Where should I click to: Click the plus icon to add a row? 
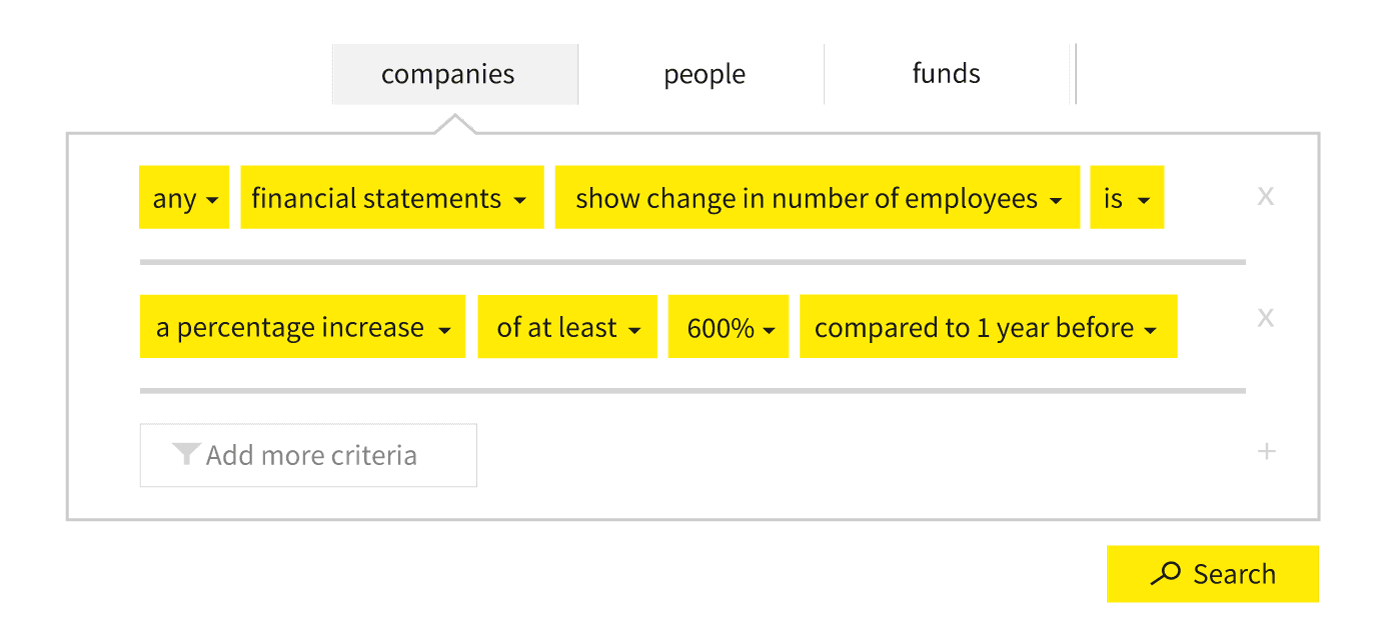(1266, 451)
